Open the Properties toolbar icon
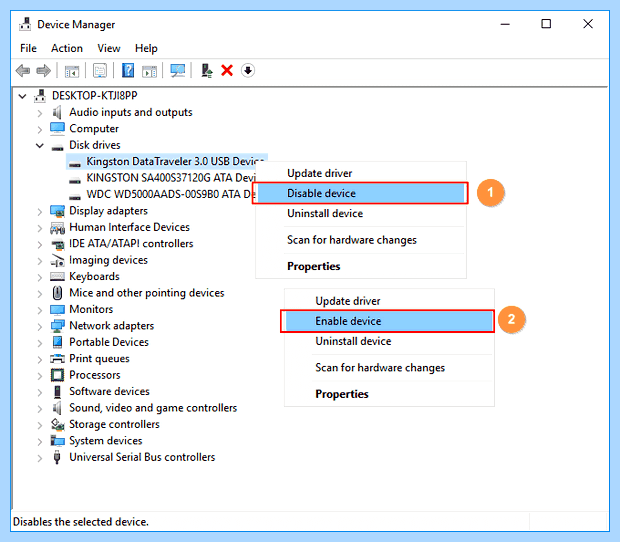 click(100, 71)
